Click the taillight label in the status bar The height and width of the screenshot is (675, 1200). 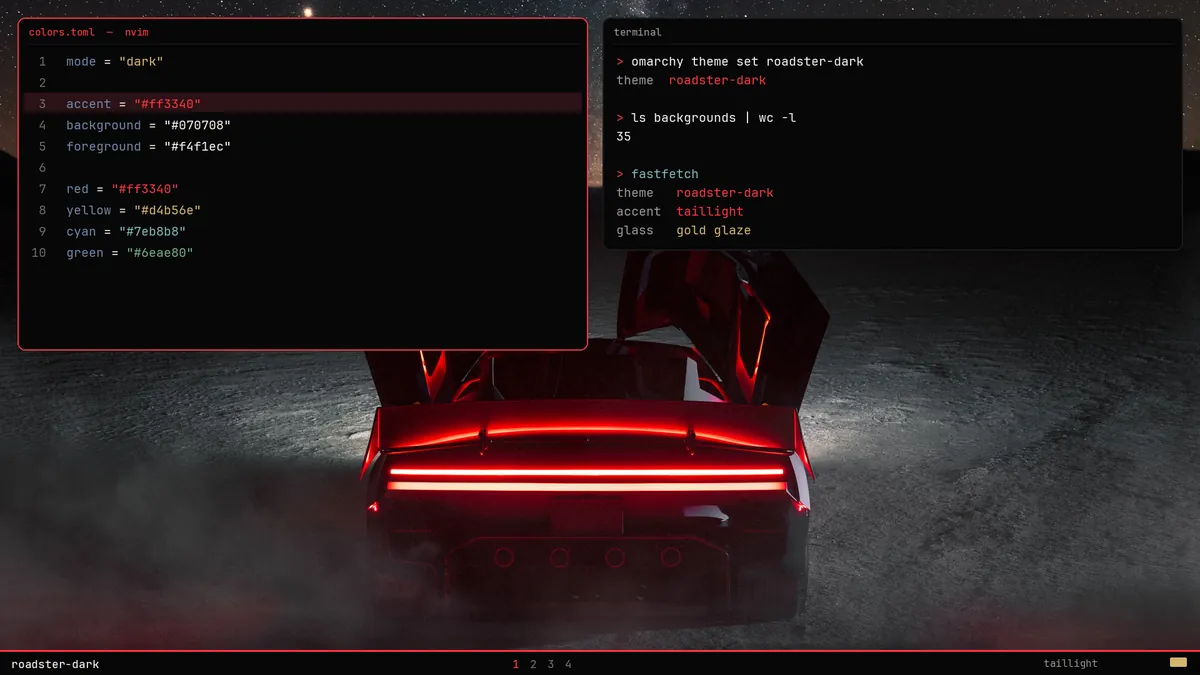pyautogui.click(x=1070, y=664)
